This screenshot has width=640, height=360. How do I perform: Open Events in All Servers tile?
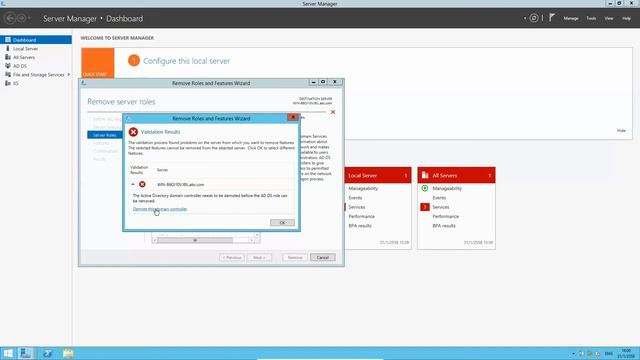point(439,198)
